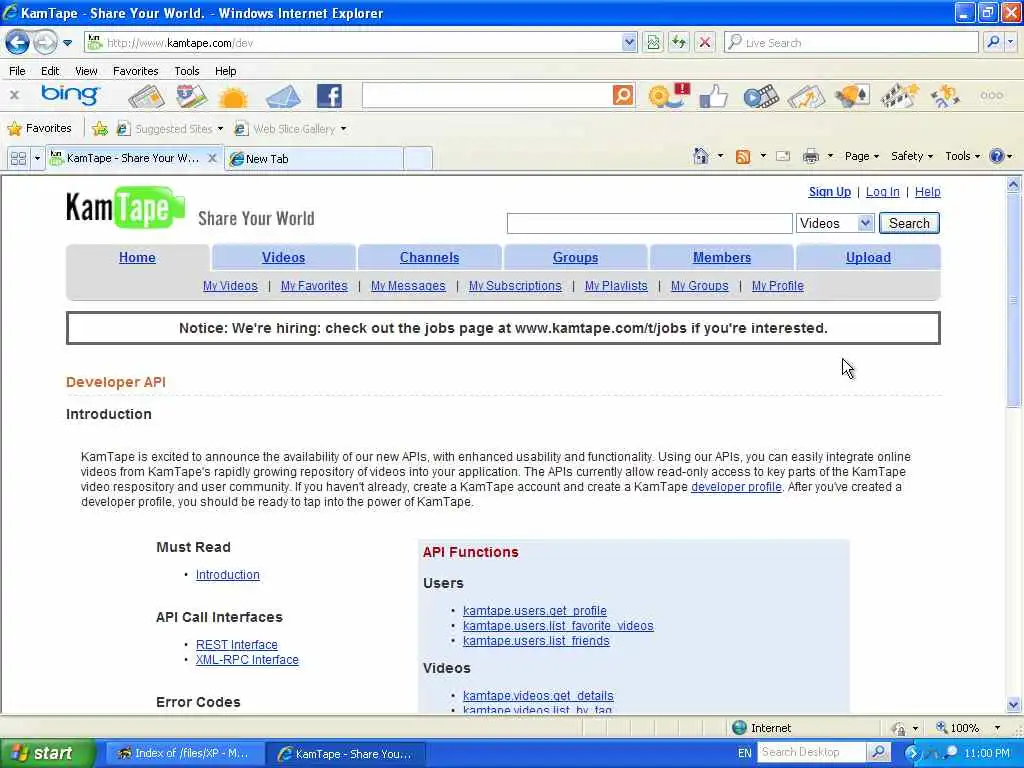Open the File menu

click(x=17, y=71)
